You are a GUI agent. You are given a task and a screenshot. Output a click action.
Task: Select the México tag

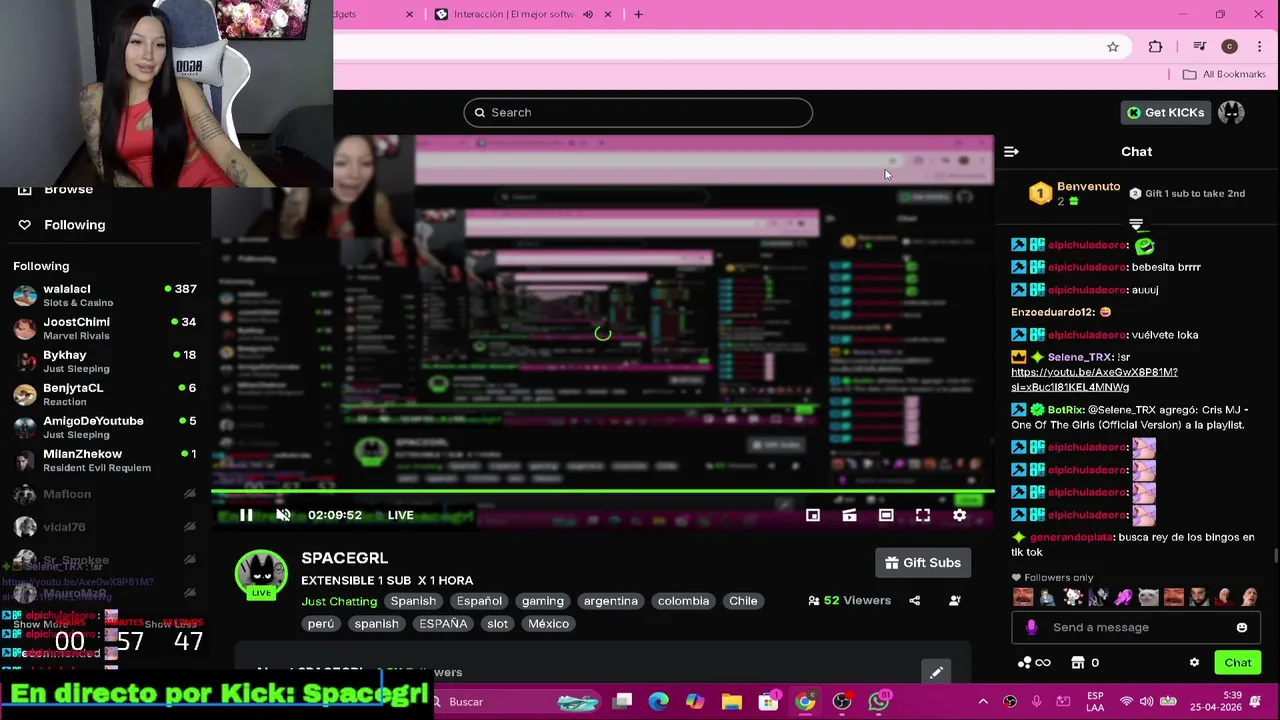[548, 624]
